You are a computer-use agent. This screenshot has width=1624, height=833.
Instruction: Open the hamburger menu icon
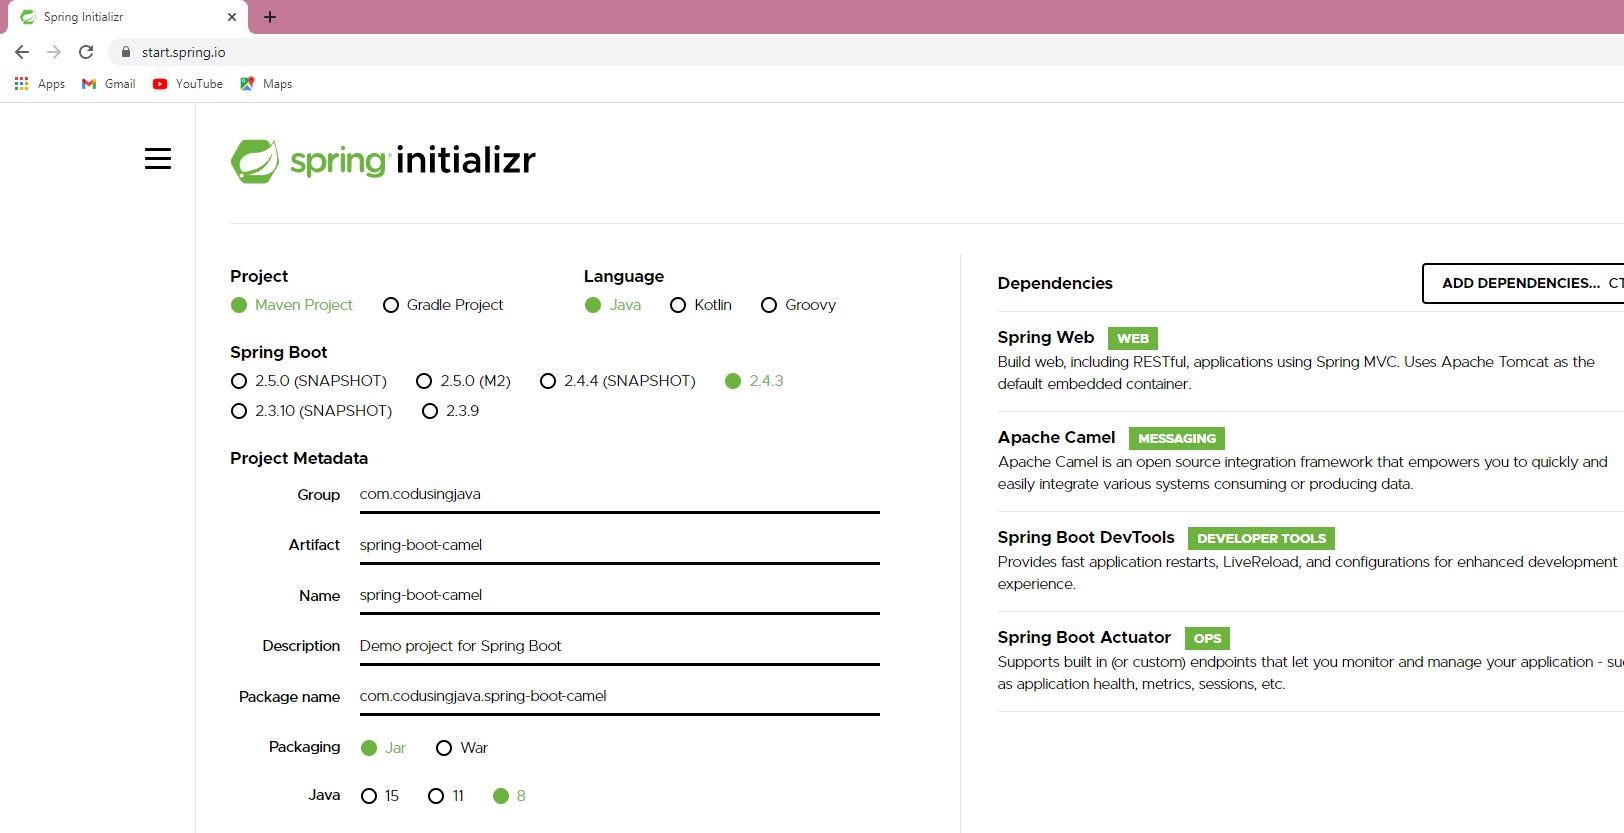[158, 159]
